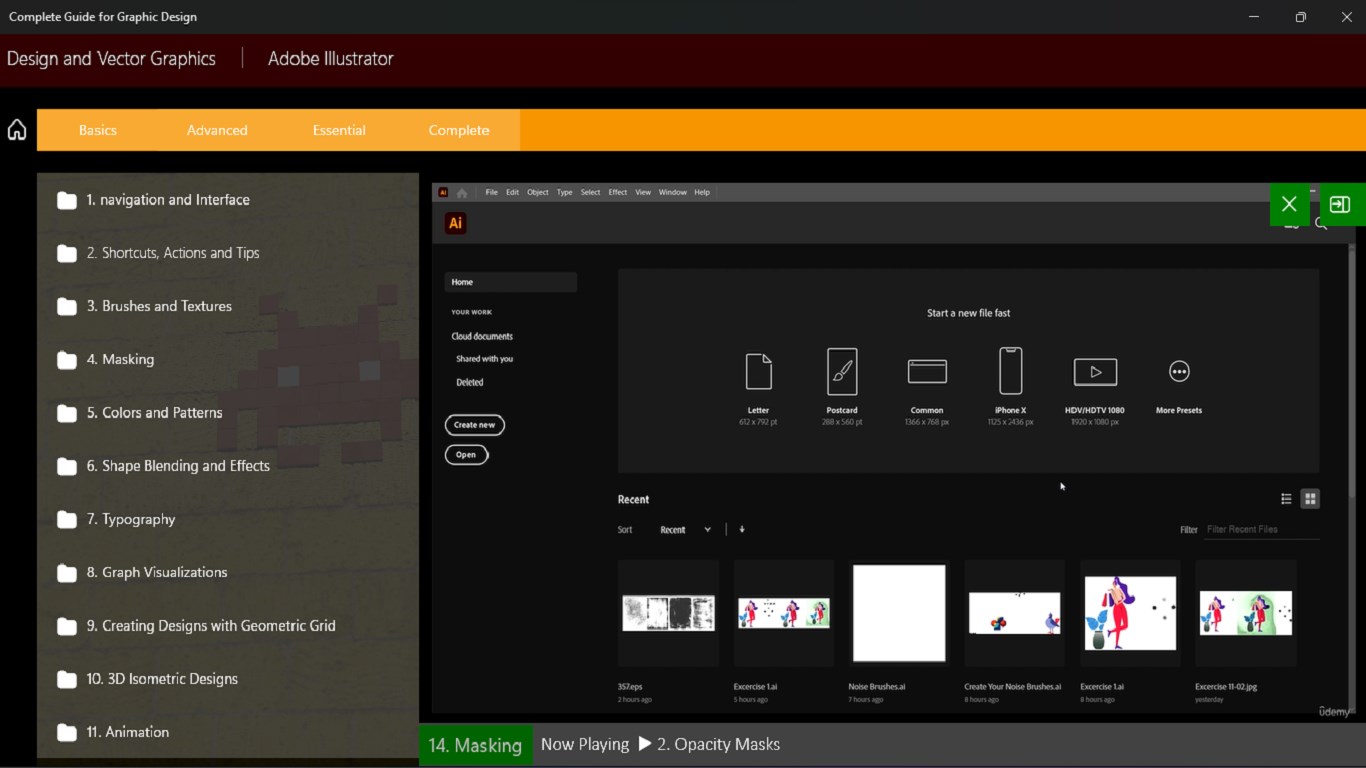1366x768 pixels.
Task: Open the Object menu in Illustrator
Action: click(537, 192)
